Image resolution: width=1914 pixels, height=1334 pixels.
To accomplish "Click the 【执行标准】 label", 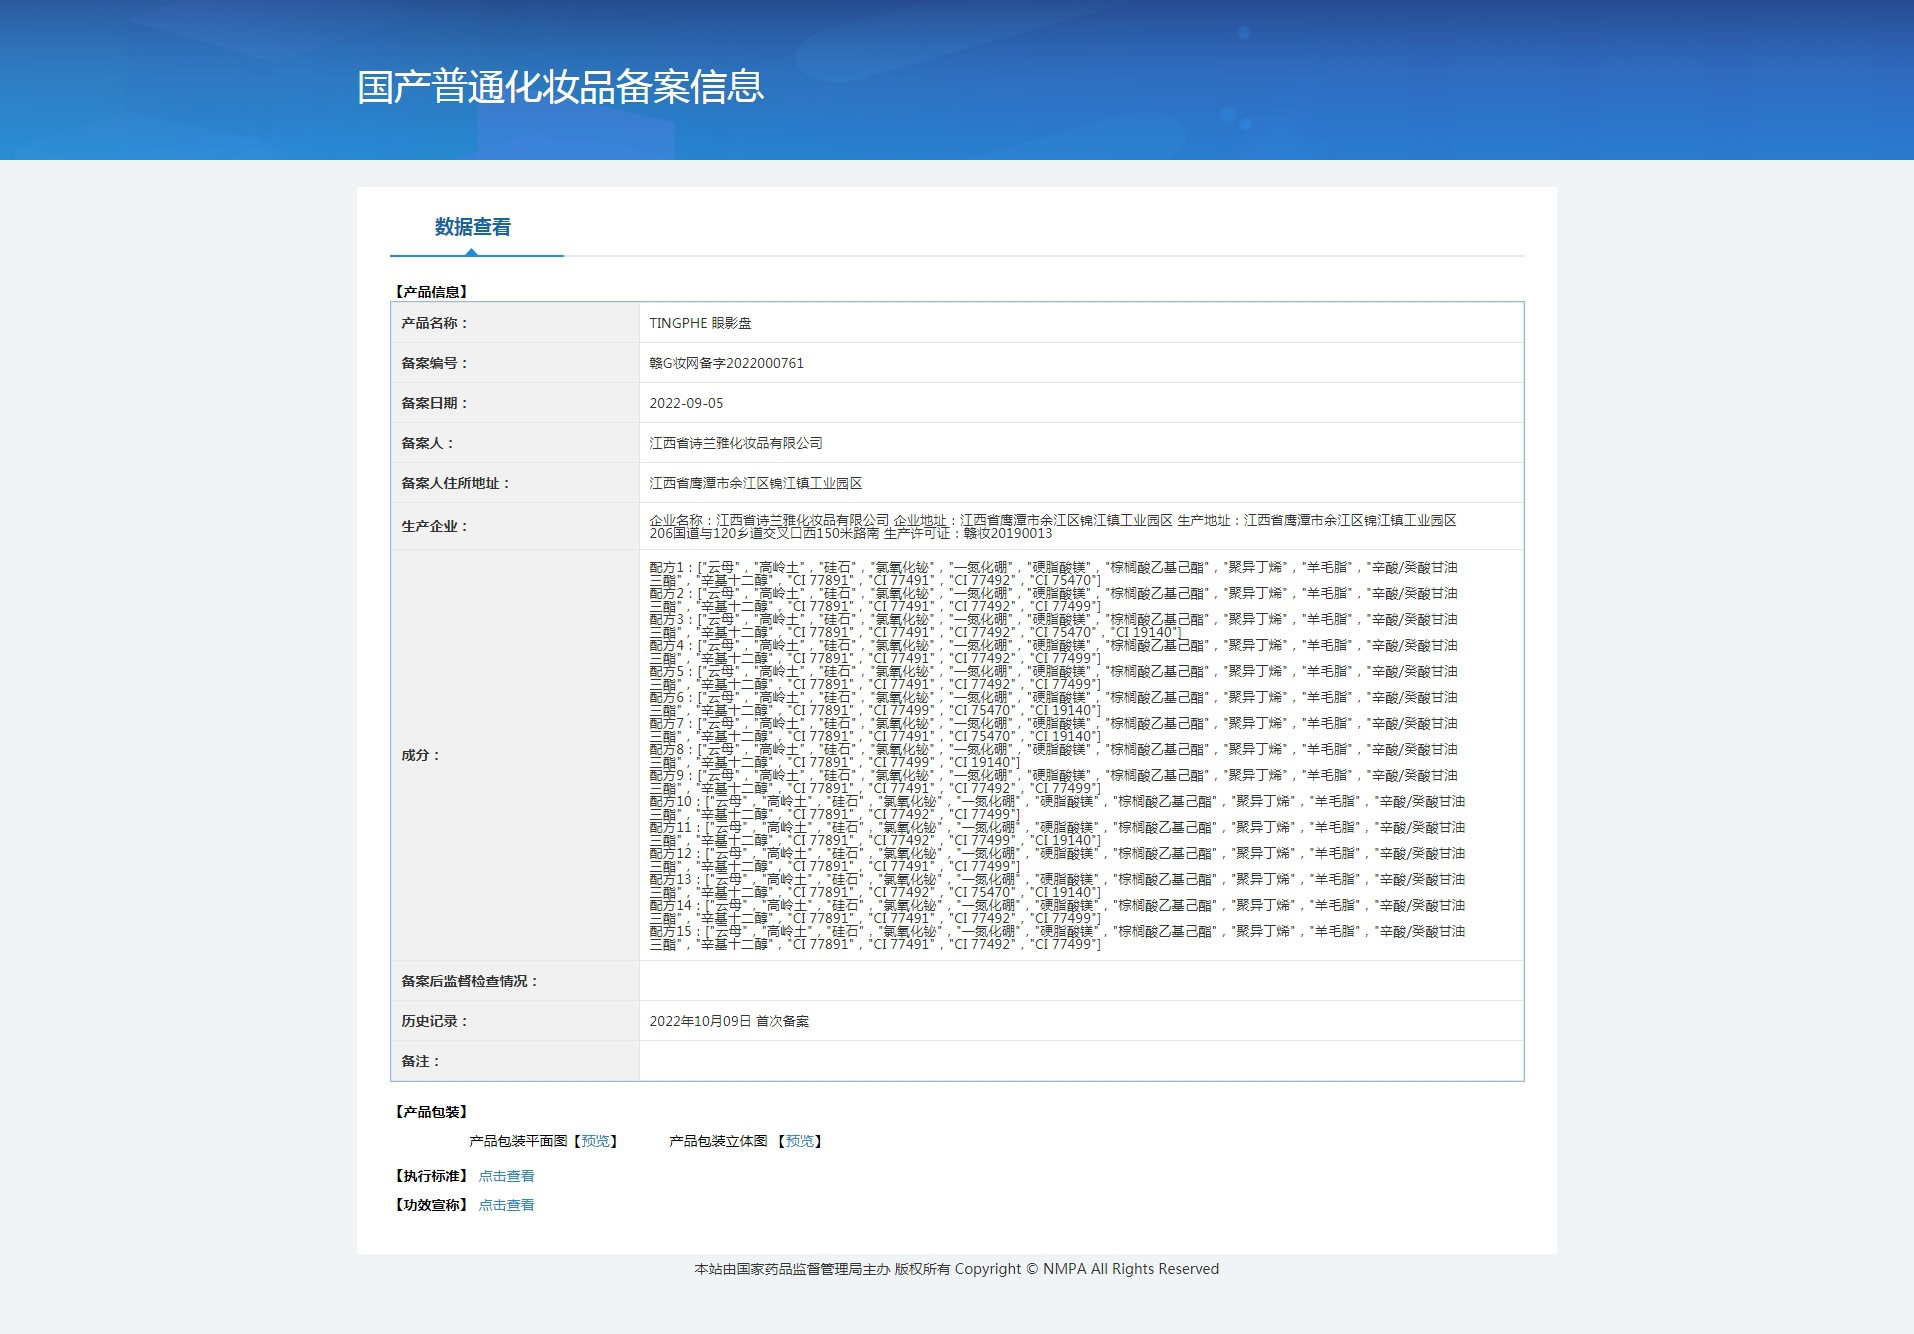I will click(x=432, y=1176).
